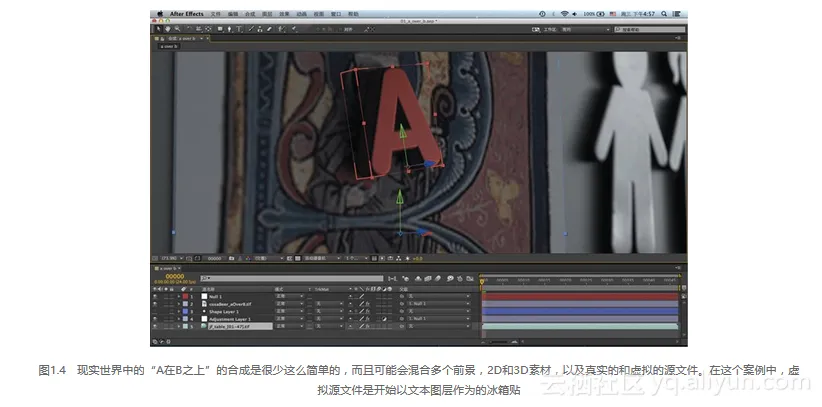Open the After Effects application menu

(x=187, y=14)
